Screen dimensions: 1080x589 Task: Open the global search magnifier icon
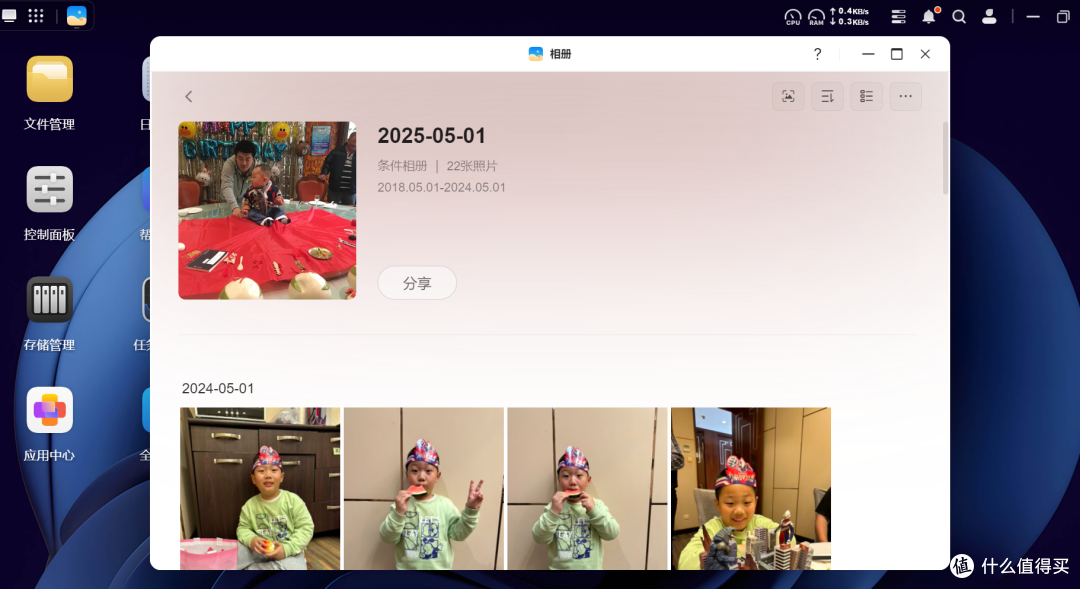coord(959,17)
